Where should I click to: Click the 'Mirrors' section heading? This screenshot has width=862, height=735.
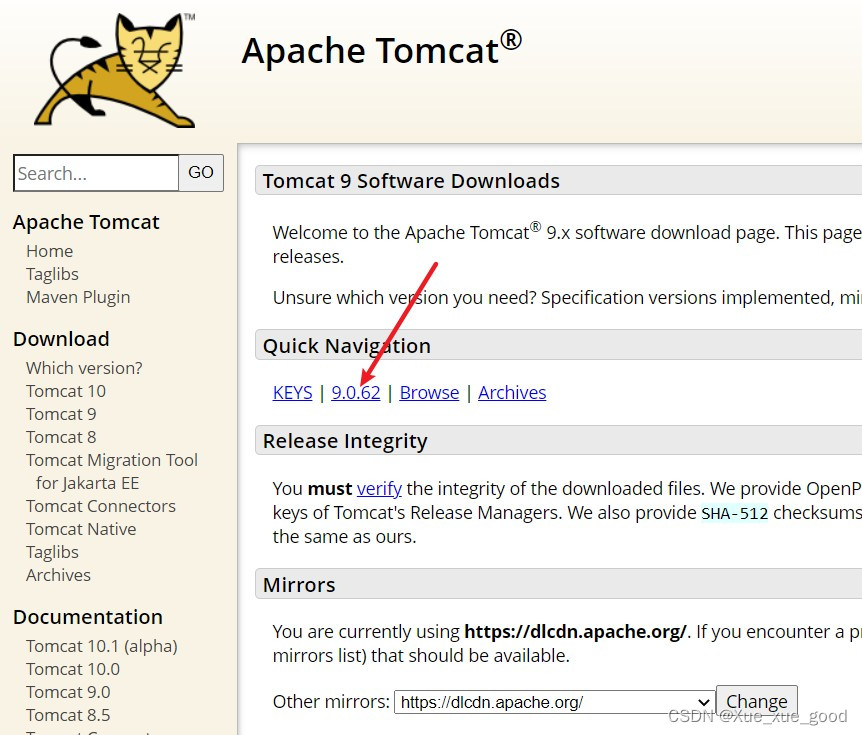pyautogui.click(x=299, y=584)
